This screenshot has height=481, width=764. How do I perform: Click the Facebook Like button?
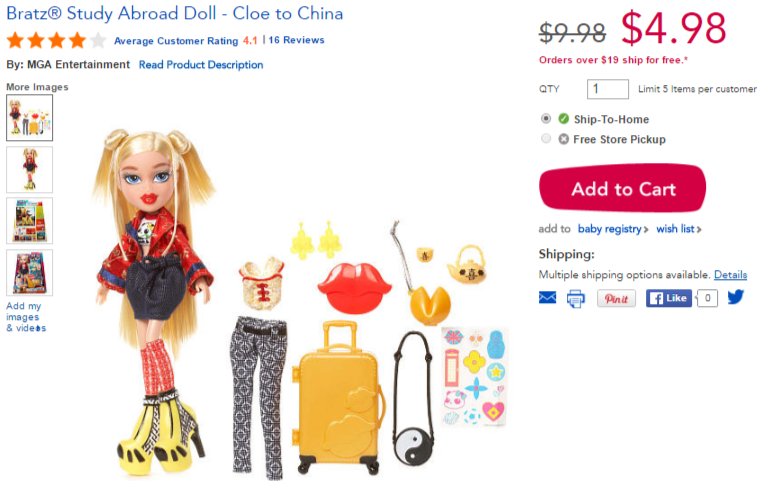coord(668,298)
